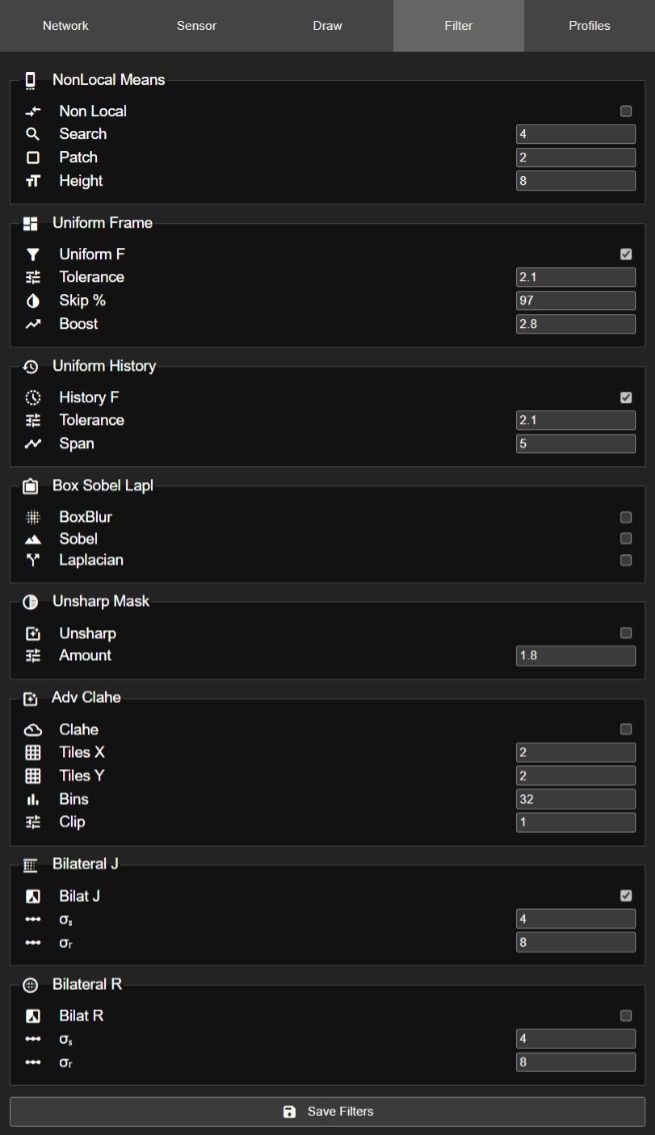Viewport: 655px width, 1135px height.
Task: Click the Uniform F funnel icon
Action: 31,254
